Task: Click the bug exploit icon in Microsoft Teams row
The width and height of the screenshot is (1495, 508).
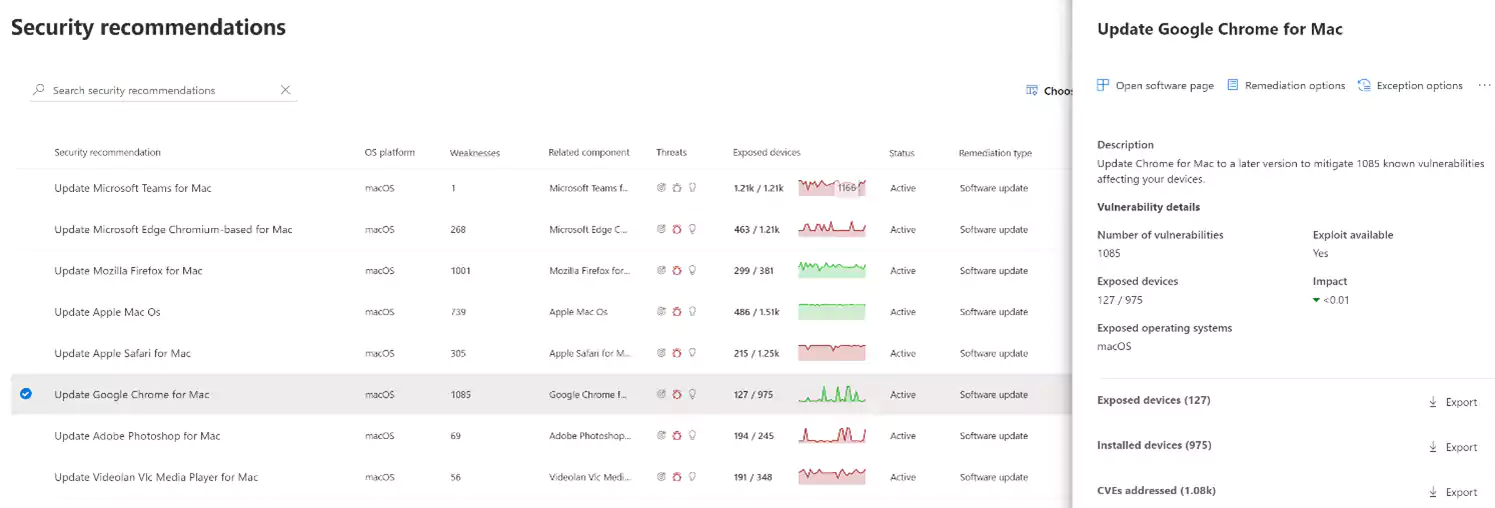Action: [676, 188]
